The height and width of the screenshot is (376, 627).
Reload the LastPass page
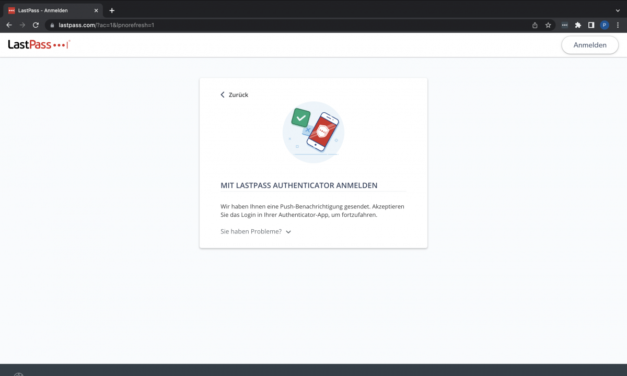[36, 25]
